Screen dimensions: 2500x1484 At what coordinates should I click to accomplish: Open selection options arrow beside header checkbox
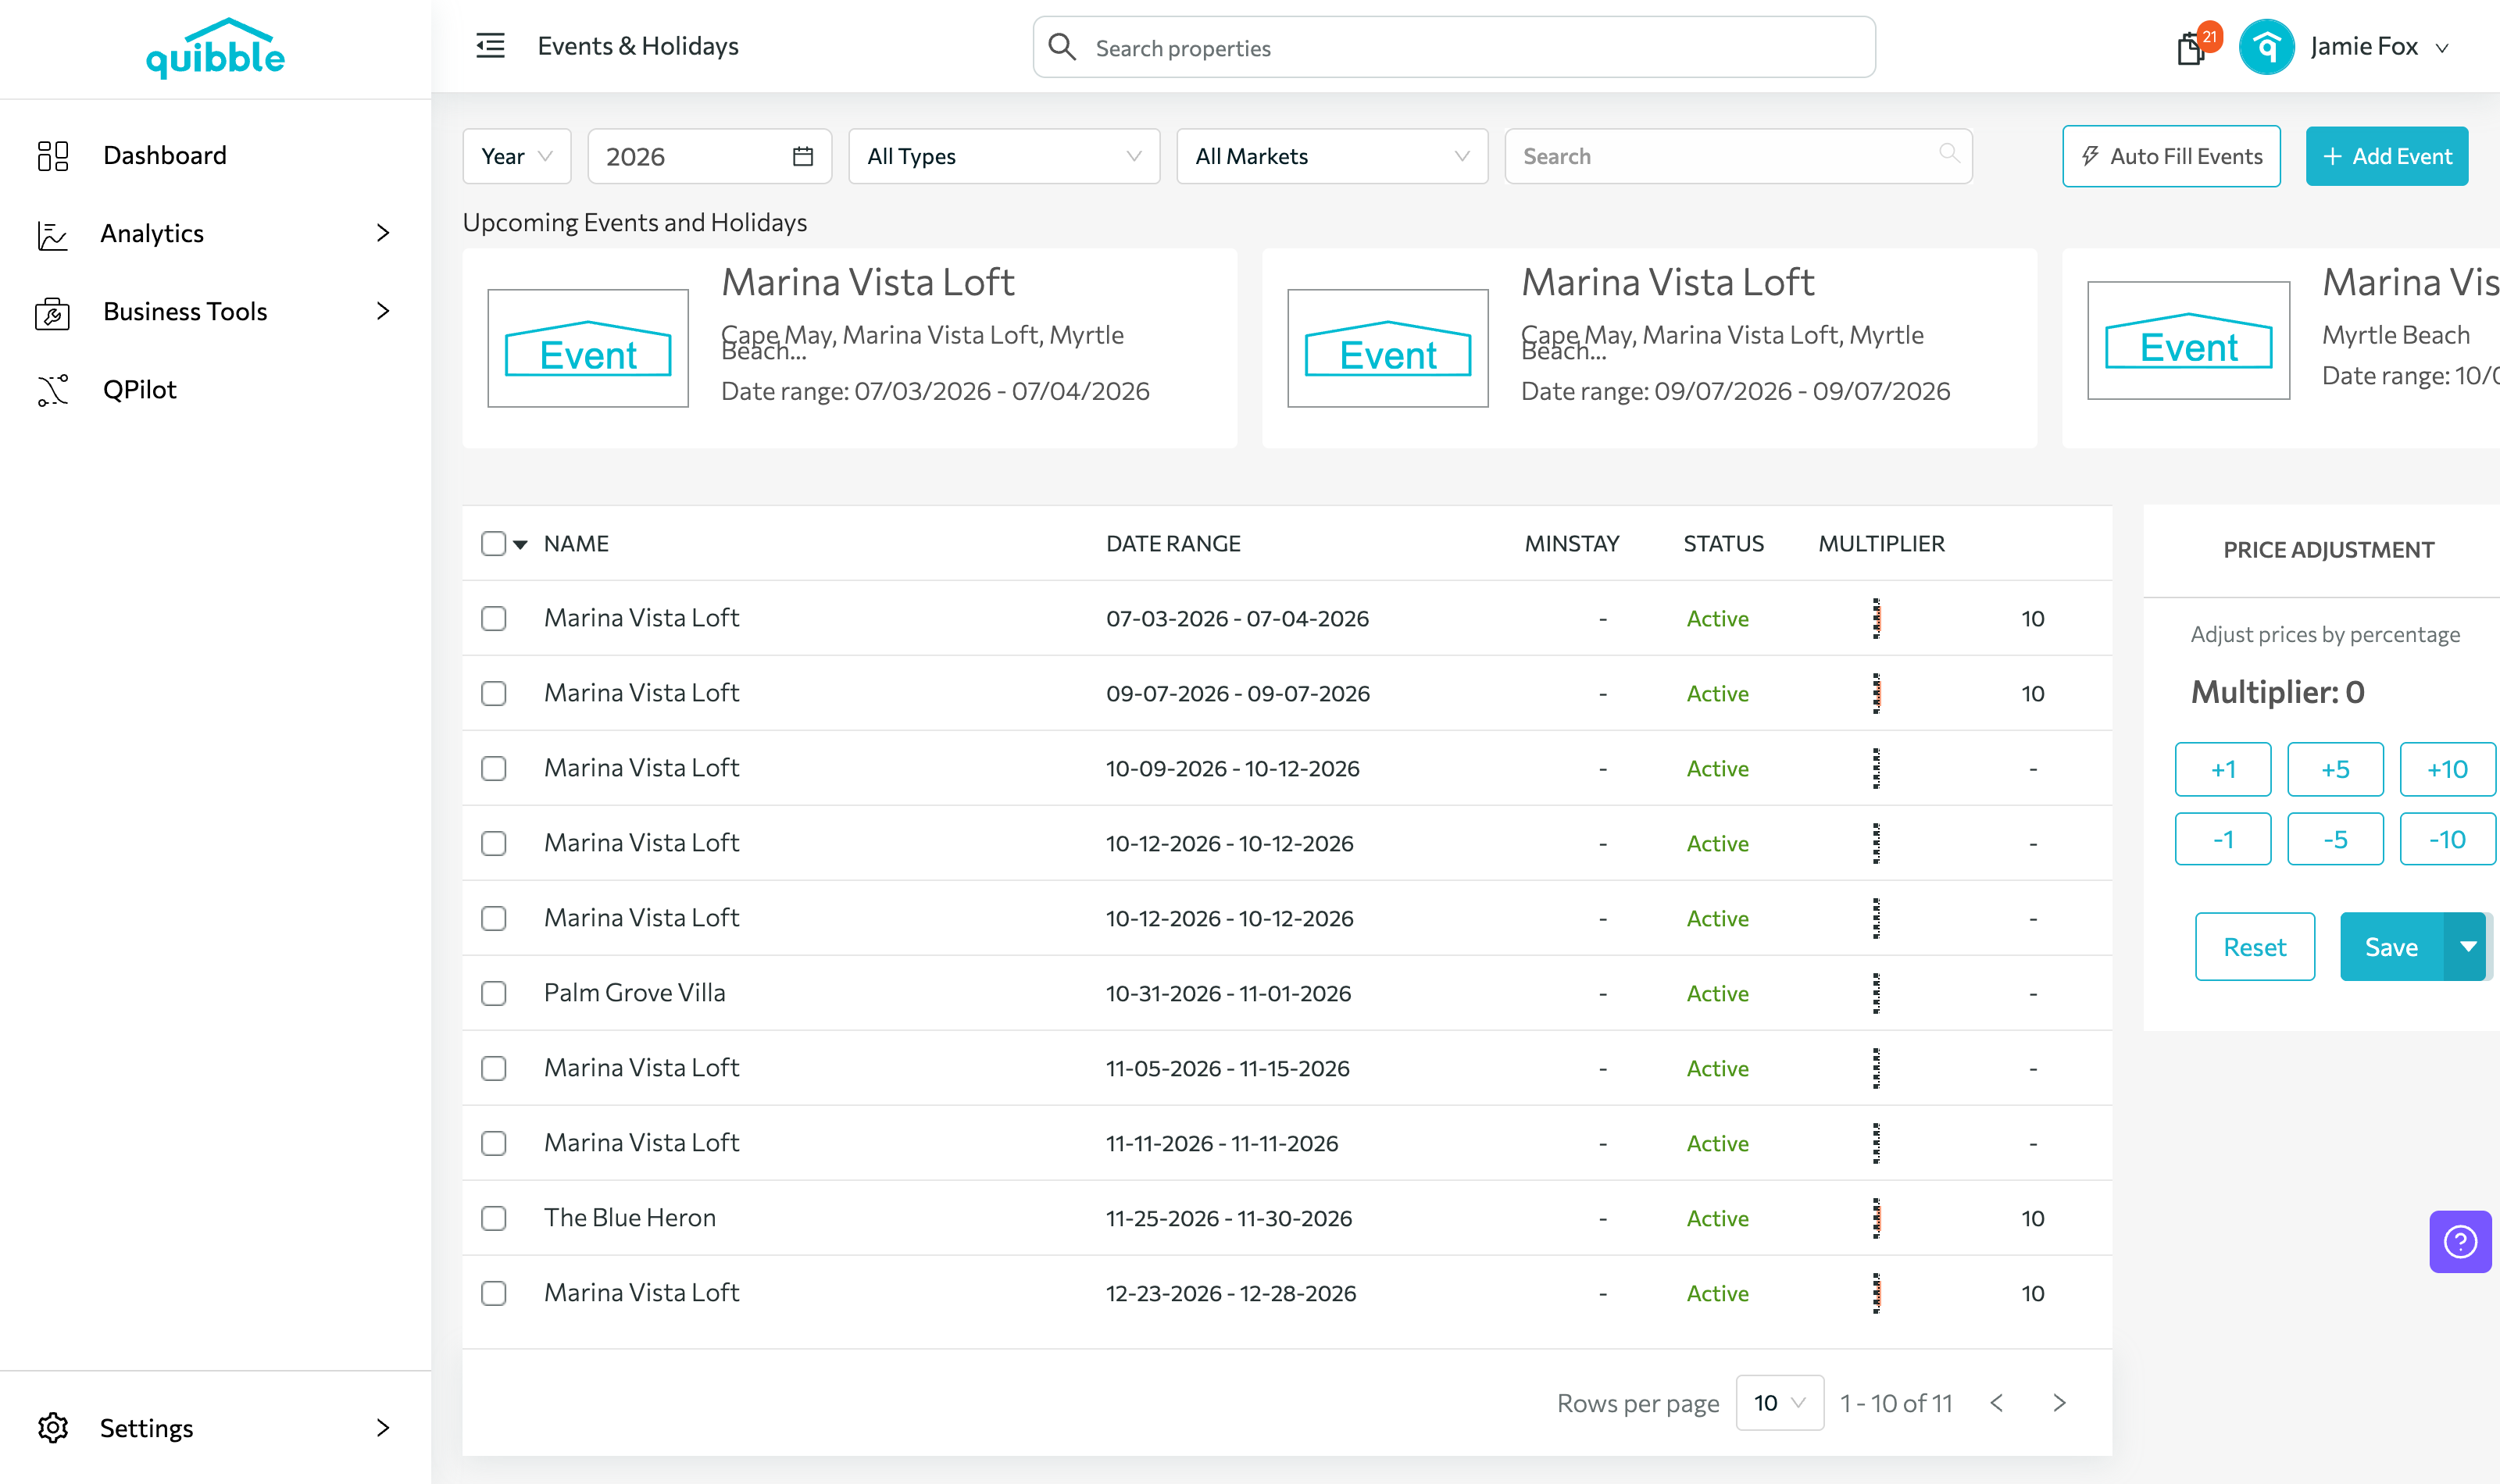point(520,545)
